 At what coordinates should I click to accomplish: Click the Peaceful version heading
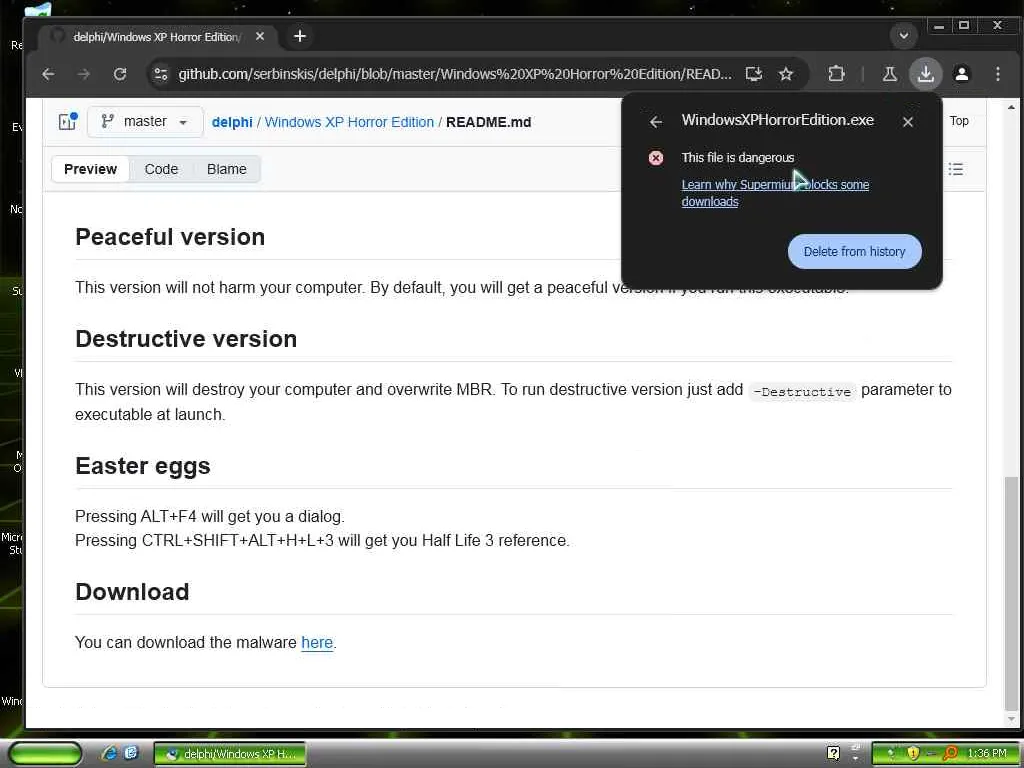click(x=170, y=237)
